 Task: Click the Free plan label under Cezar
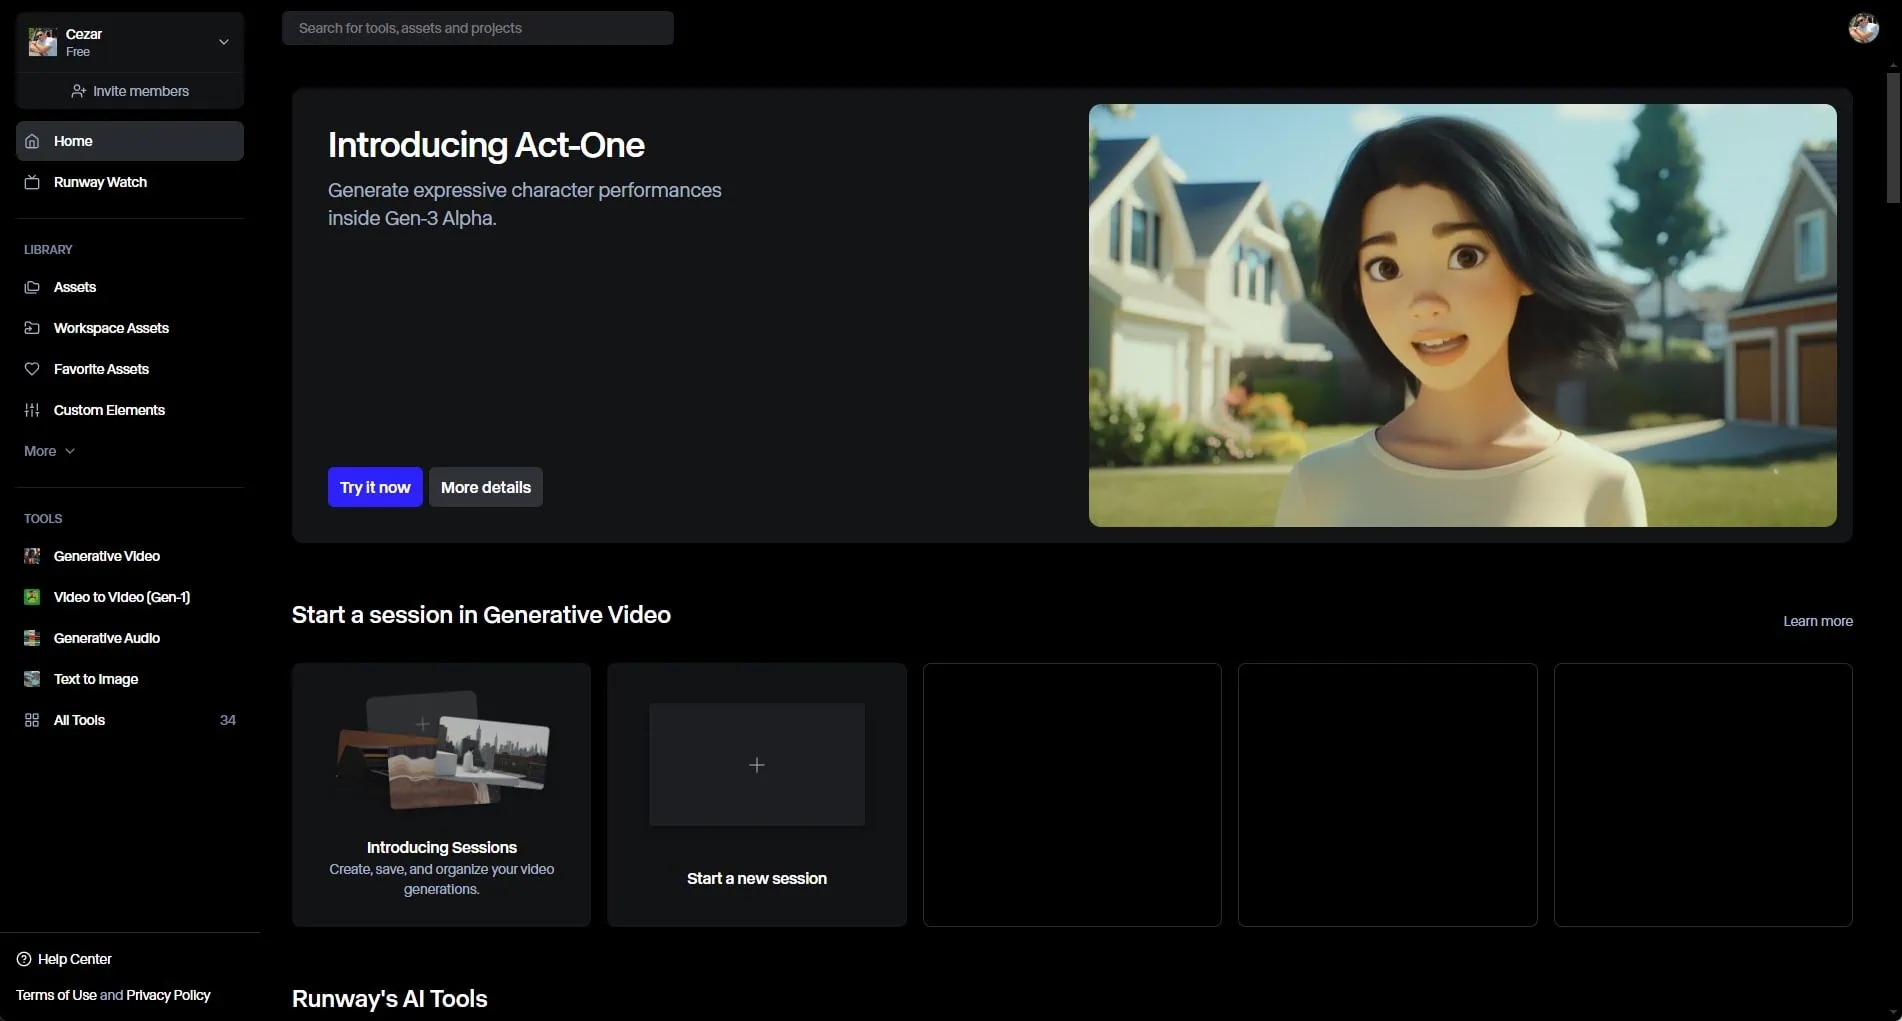tap(78, 52)
